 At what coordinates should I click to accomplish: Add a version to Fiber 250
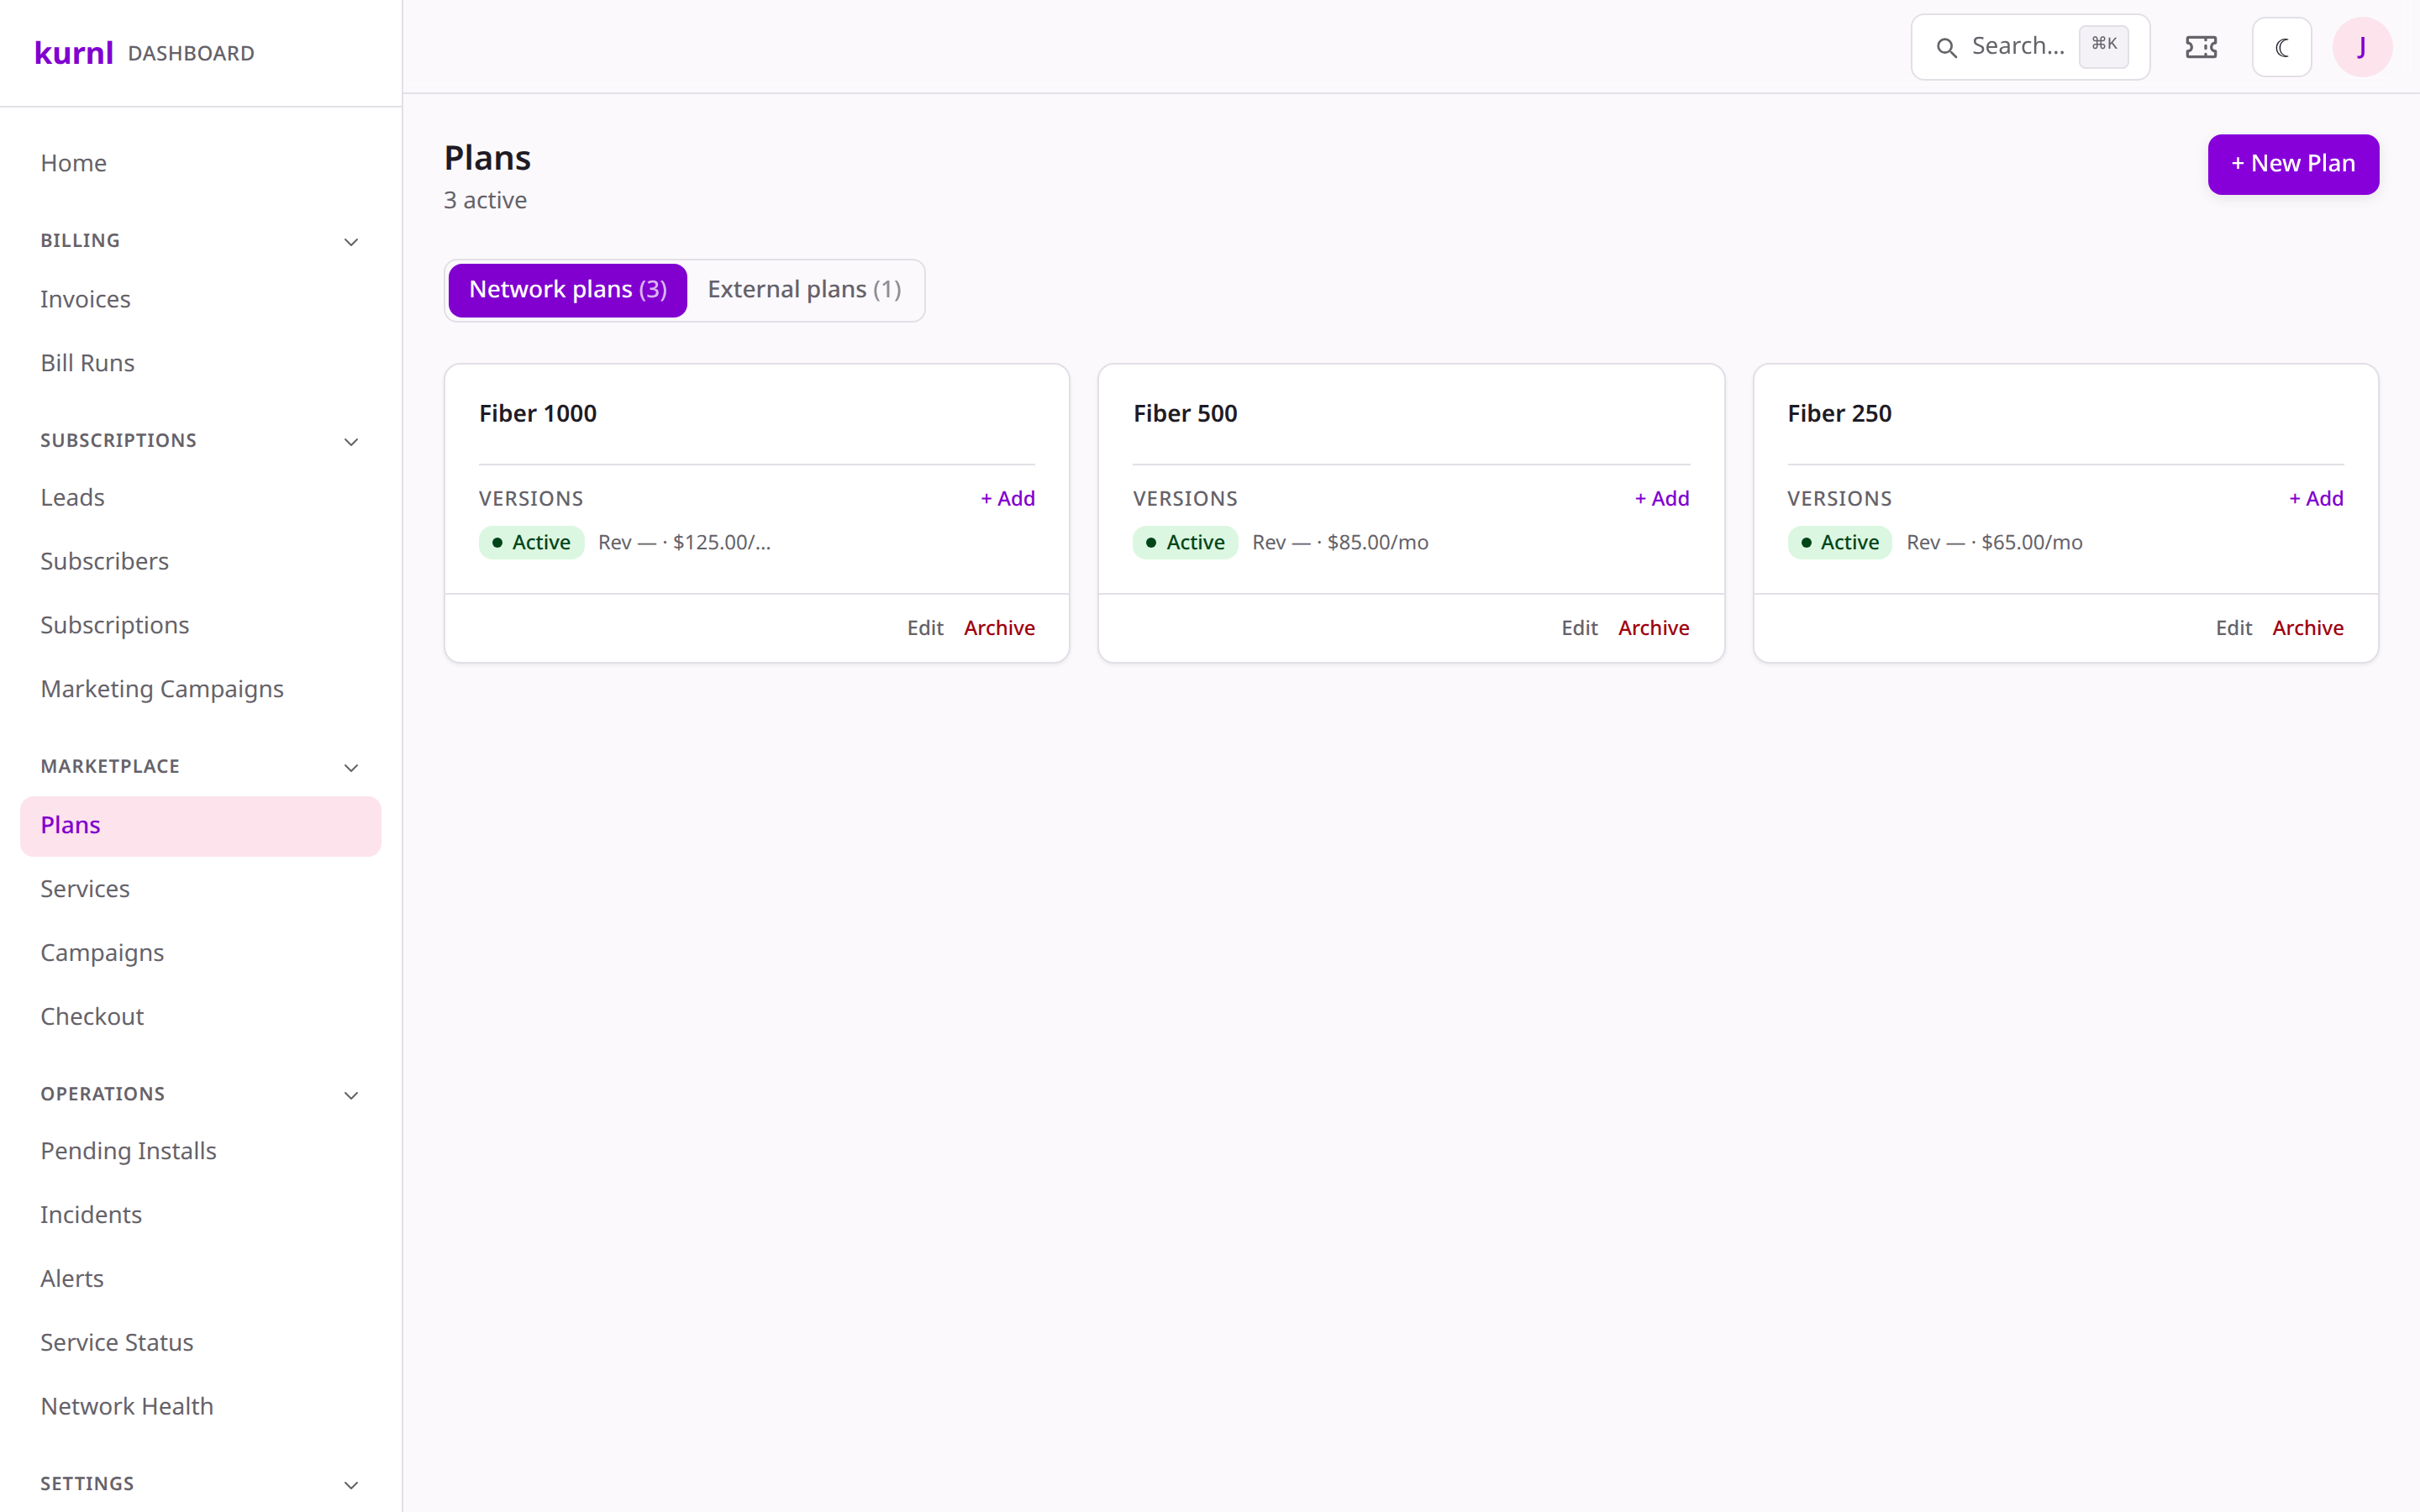coord(2316,498)
